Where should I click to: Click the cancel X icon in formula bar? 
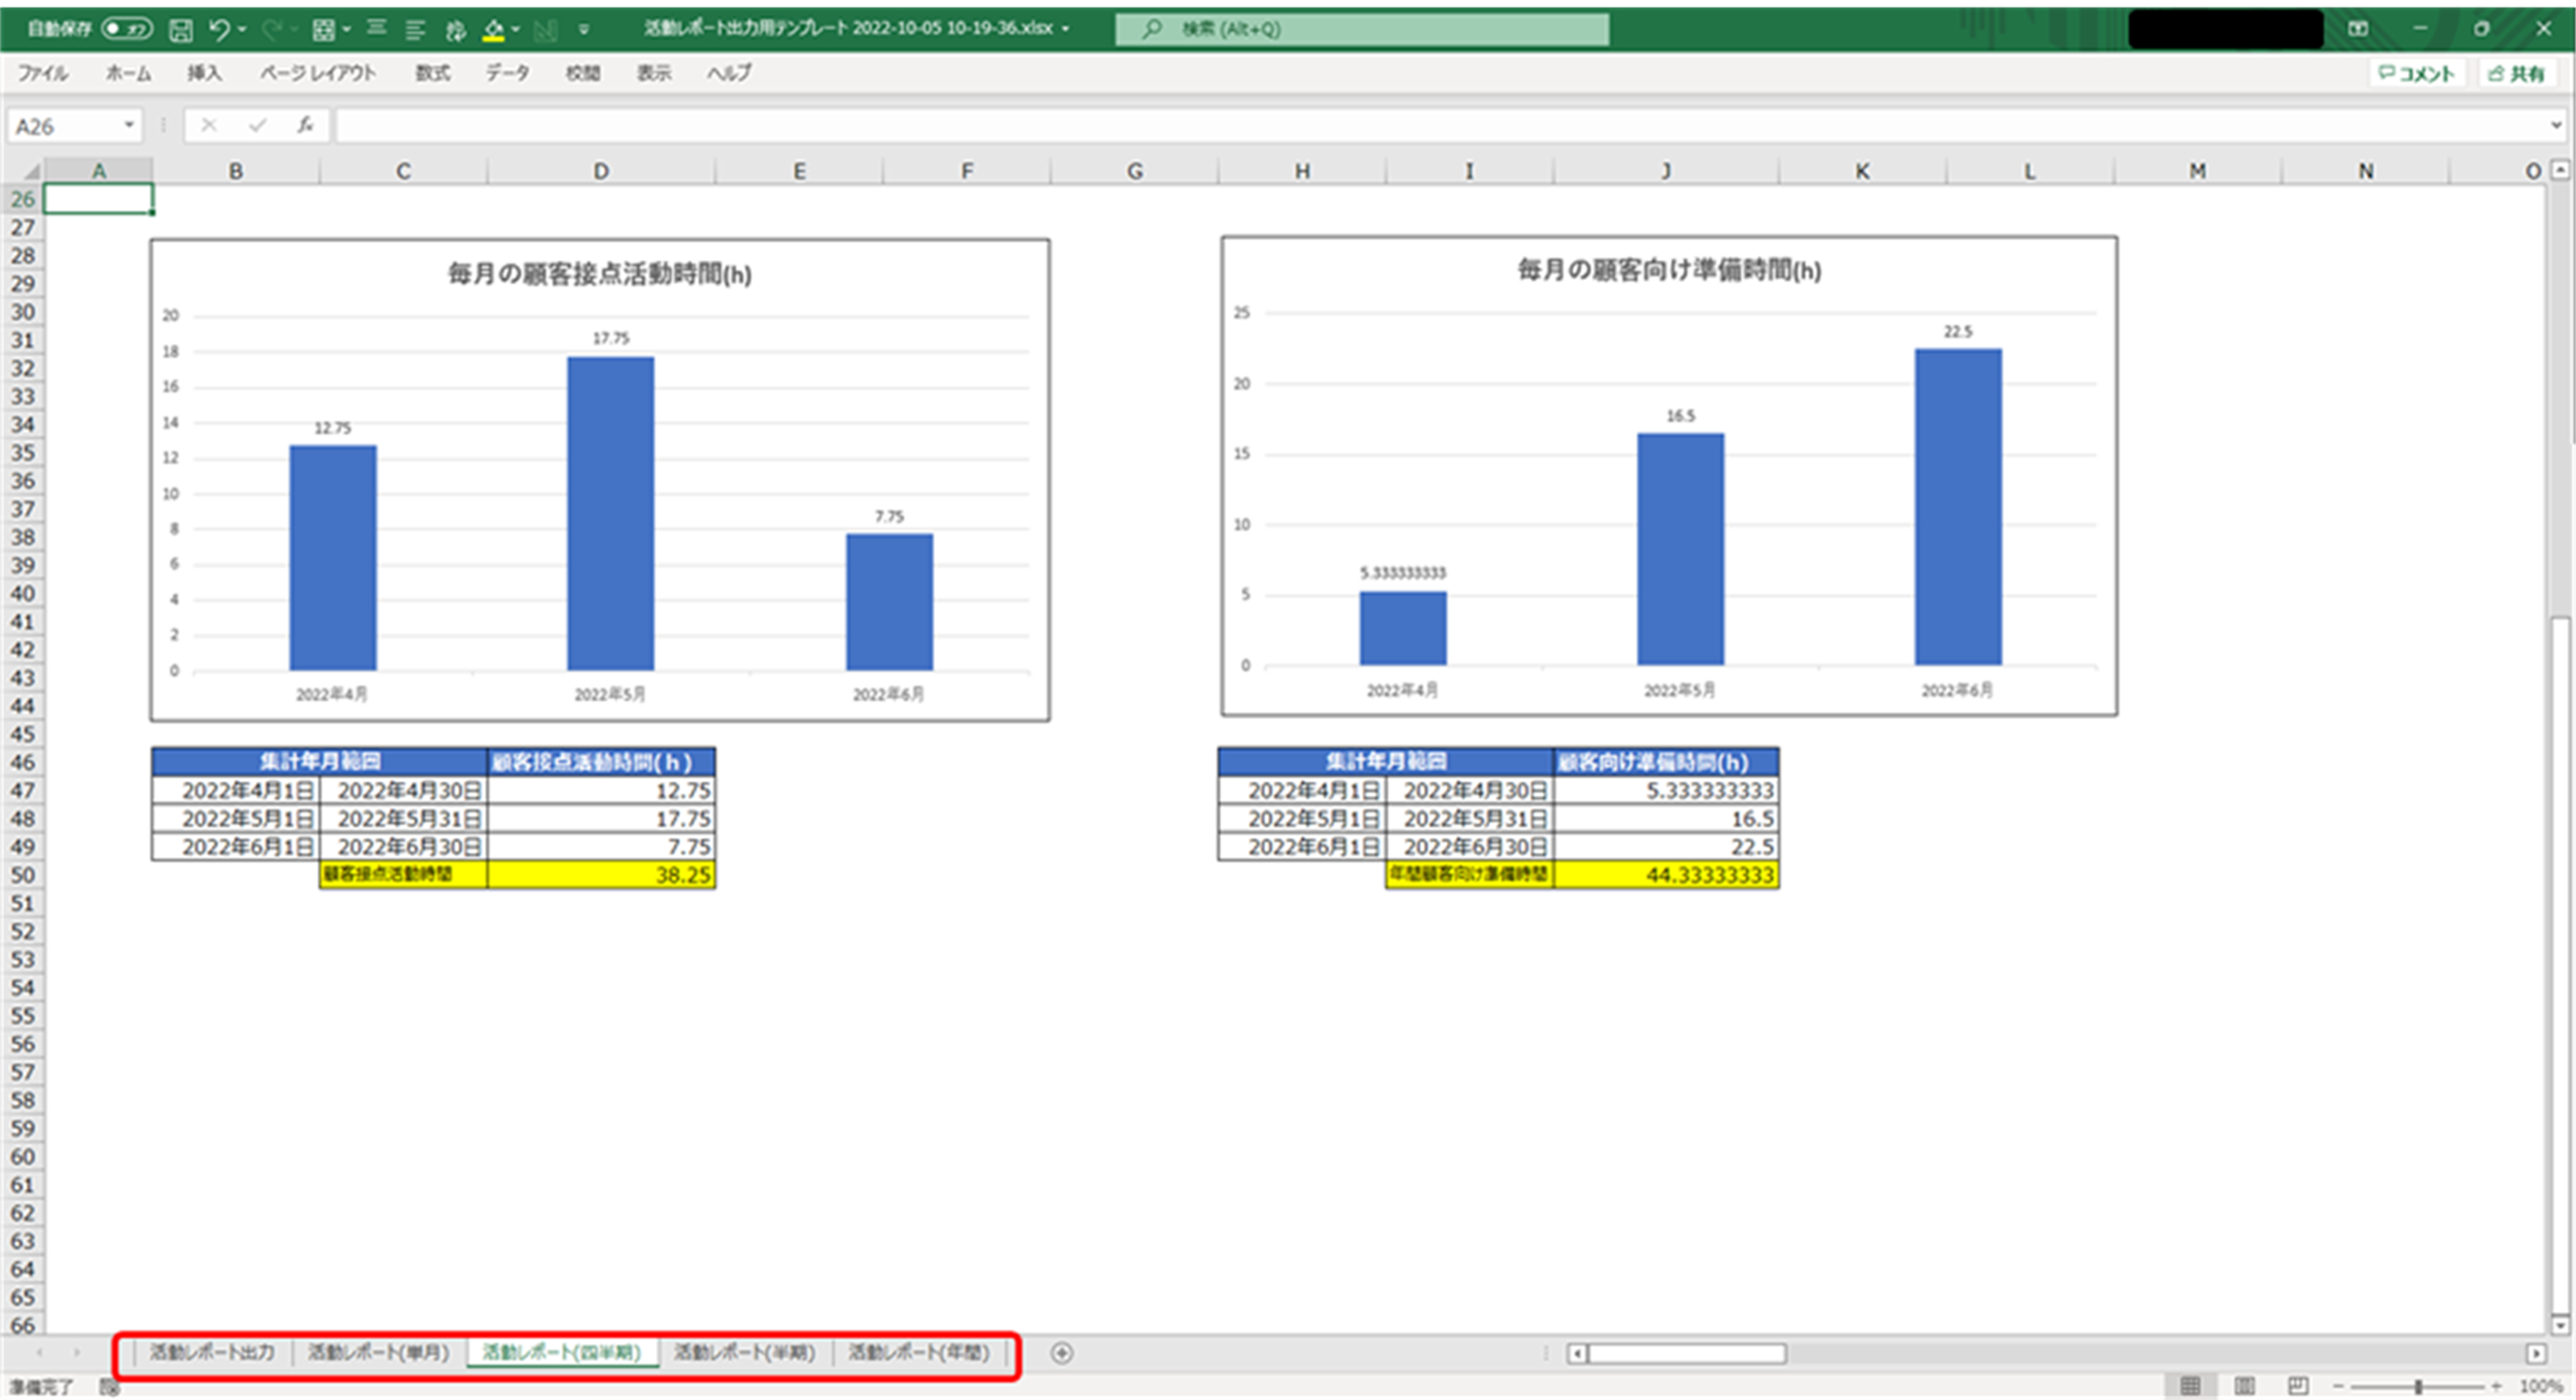coord(208,125)
